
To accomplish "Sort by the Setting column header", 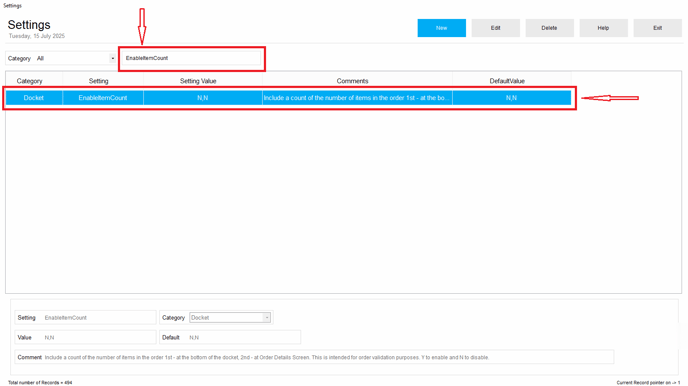I will (98, 81).
